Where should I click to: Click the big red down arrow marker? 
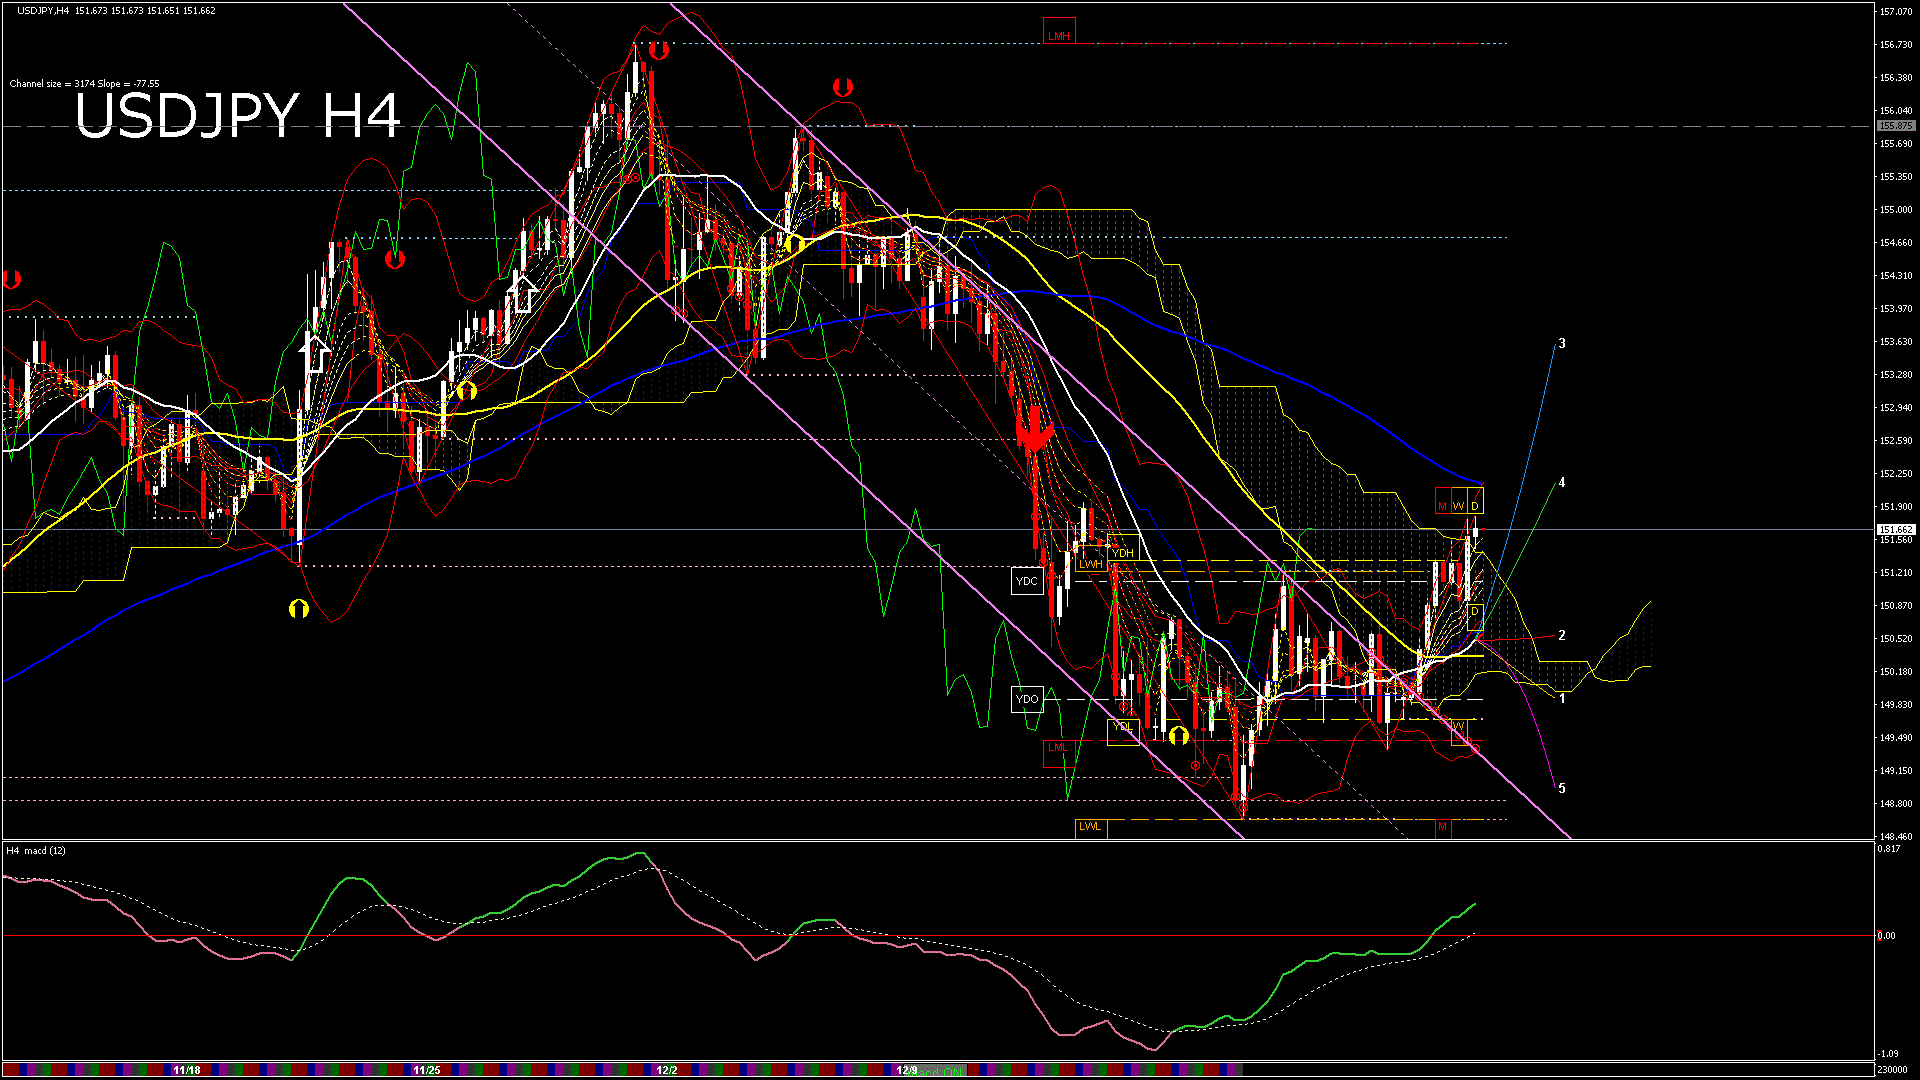pos(1035,432)
